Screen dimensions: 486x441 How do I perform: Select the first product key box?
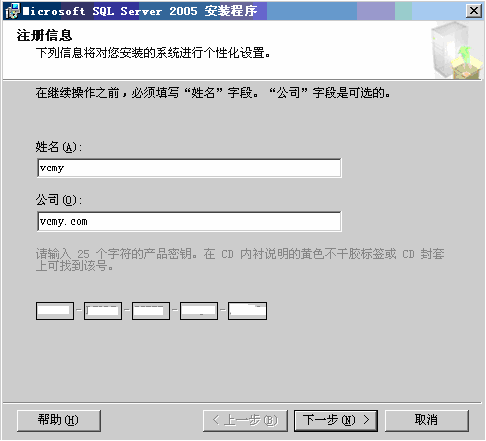pyautogui.click(x=55, y=311)
